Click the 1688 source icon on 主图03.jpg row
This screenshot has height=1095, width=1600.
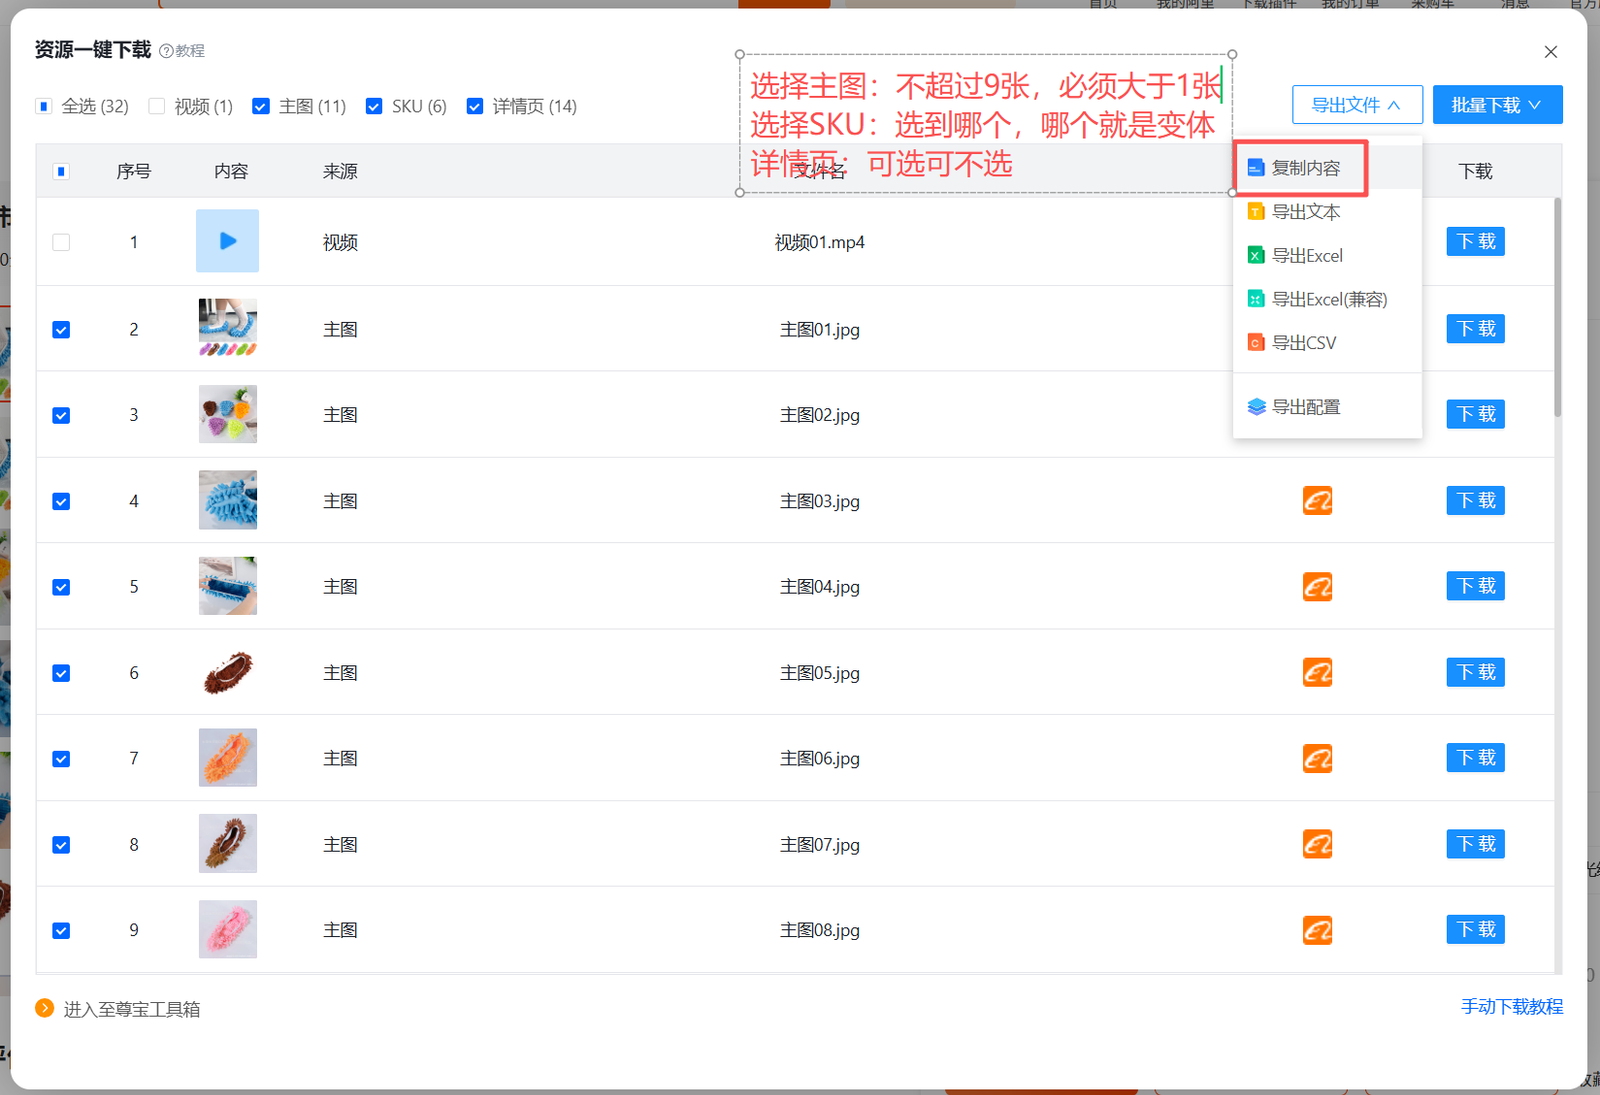pyautogui.click(x=1317, y=500)
